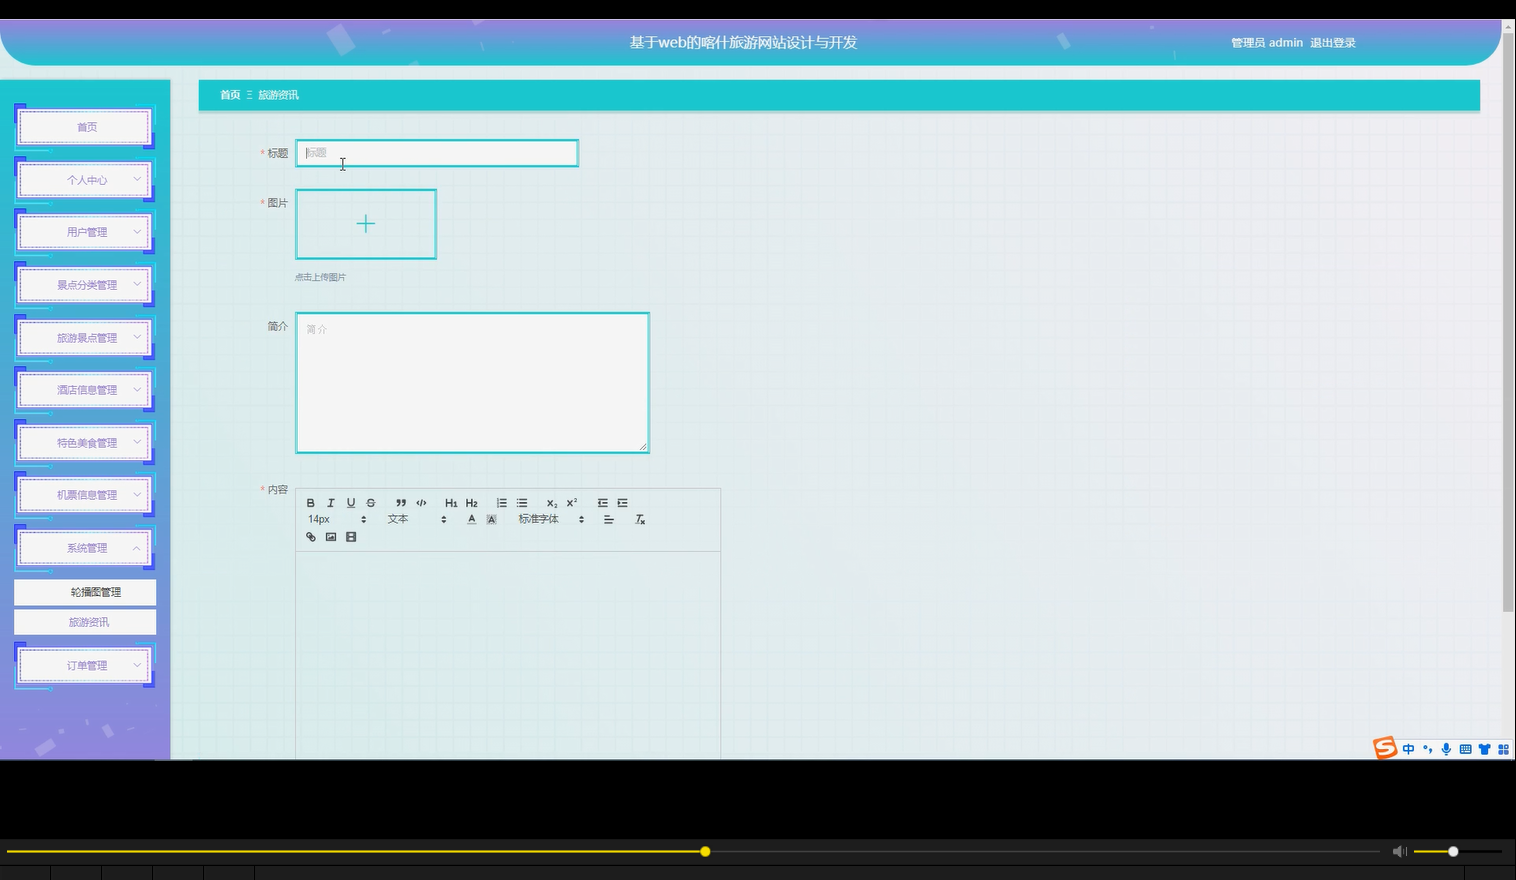Insert a hyperlink in the editor

click(x=311, y=537)
